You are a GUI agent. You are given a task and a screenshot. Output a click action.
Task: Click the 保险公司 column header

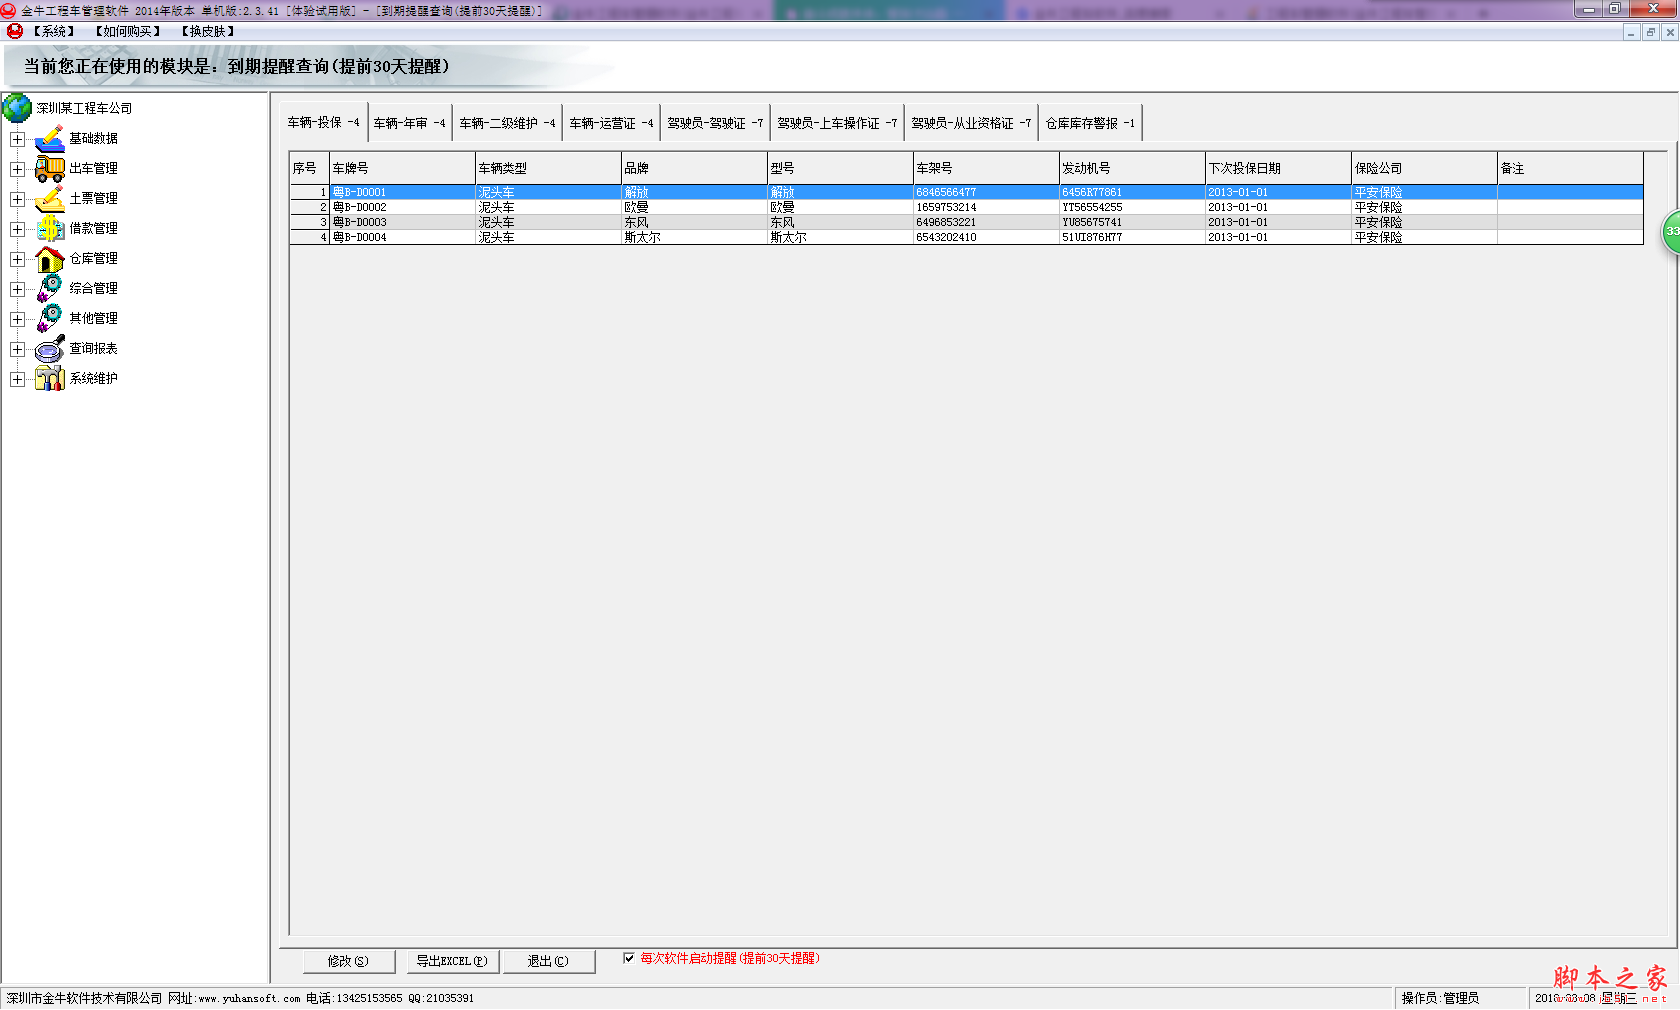click(x=1424, y=168)
